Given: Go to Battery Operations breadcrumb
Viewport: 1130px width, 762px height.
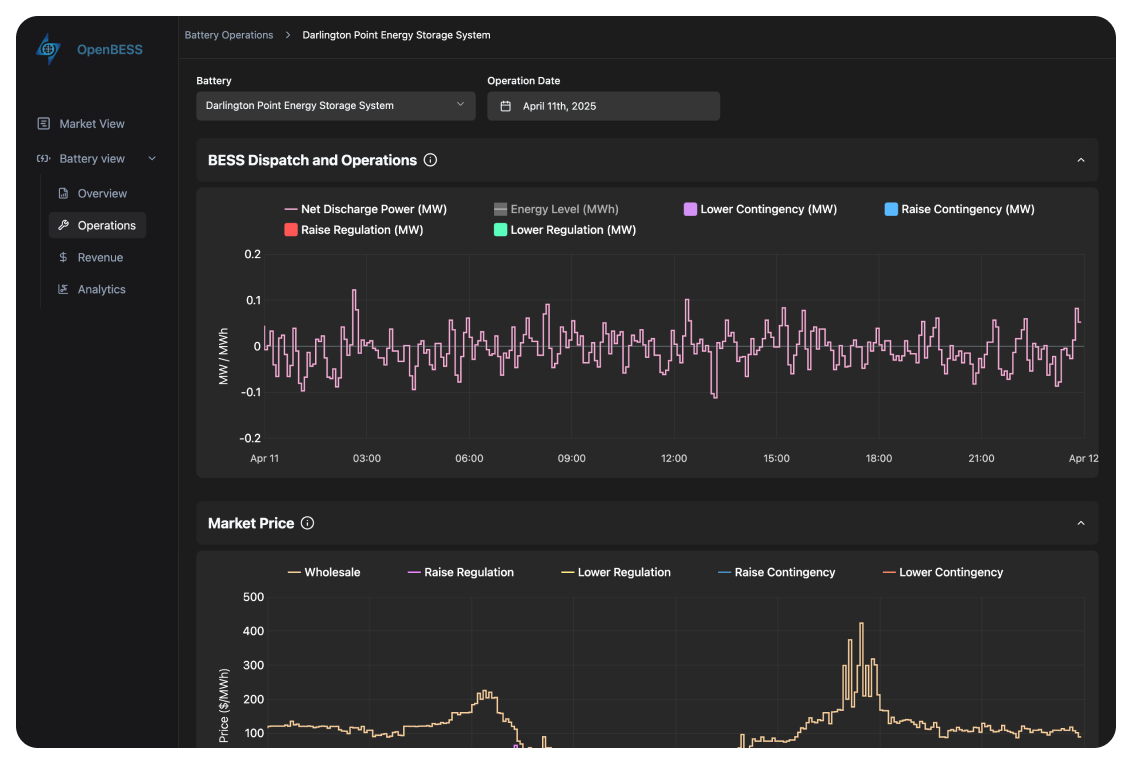Looking at the screenshot, I should [x=229, y=35].
